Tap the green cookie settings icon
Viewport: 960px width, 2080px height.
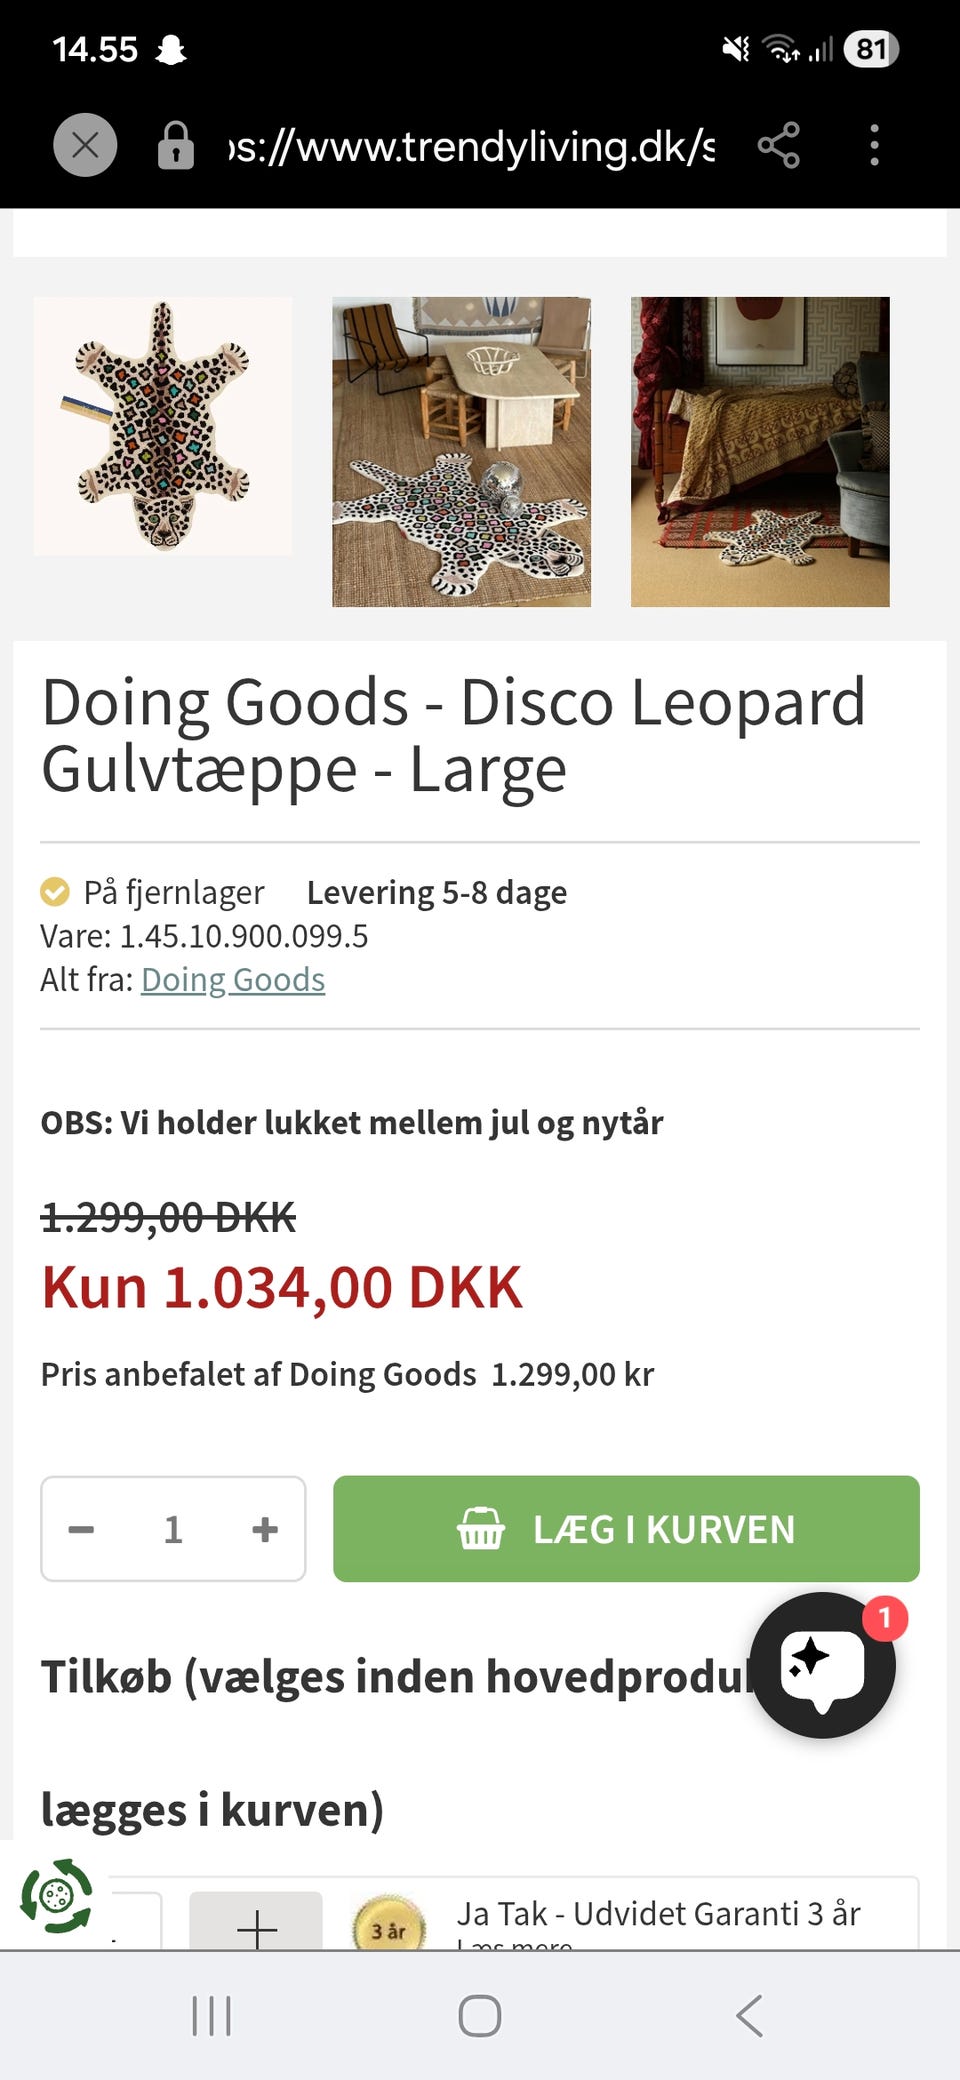click(x=56, y=1895)
